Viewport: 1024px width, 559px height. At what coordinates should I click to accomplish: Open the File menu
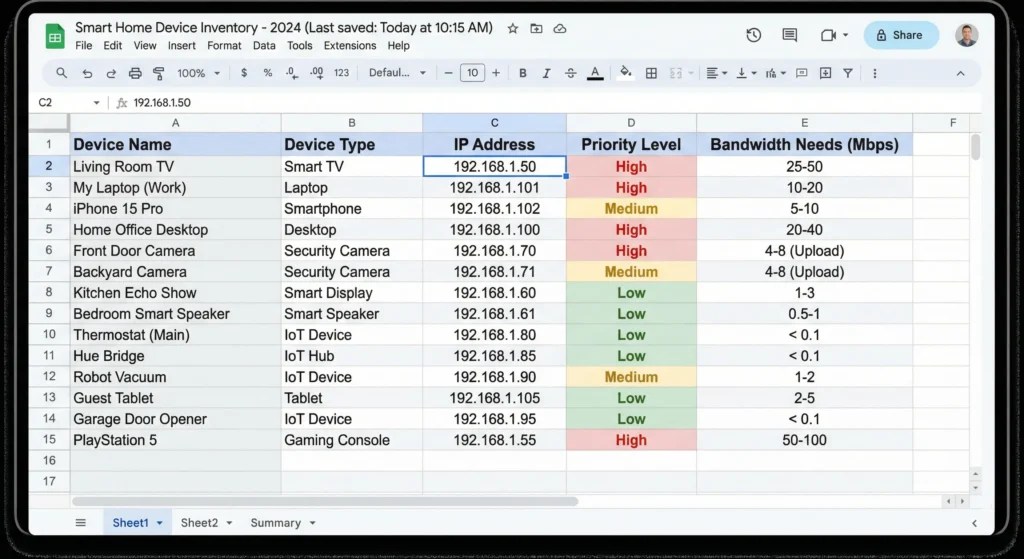point(84,46)
